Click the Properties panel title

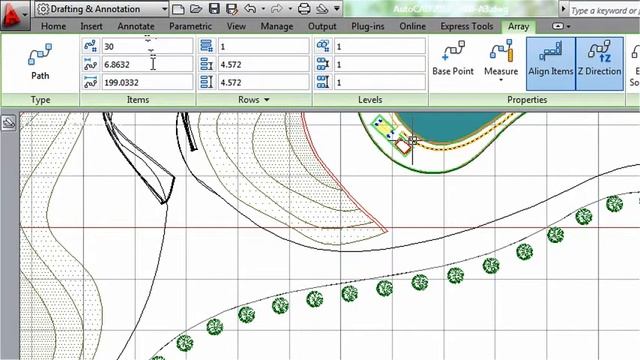click(x=527, y=100)
